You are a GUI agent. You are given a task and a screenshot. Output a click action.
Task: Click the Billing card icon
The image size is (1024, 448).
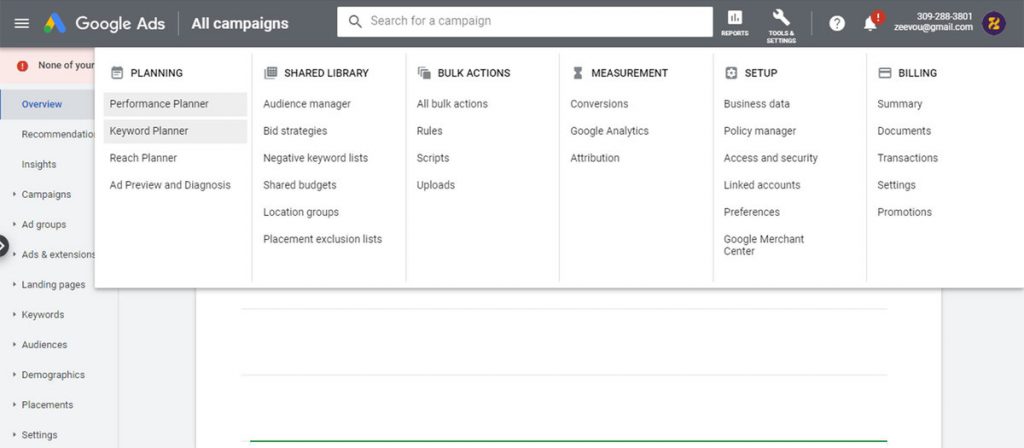coord(885,73)
